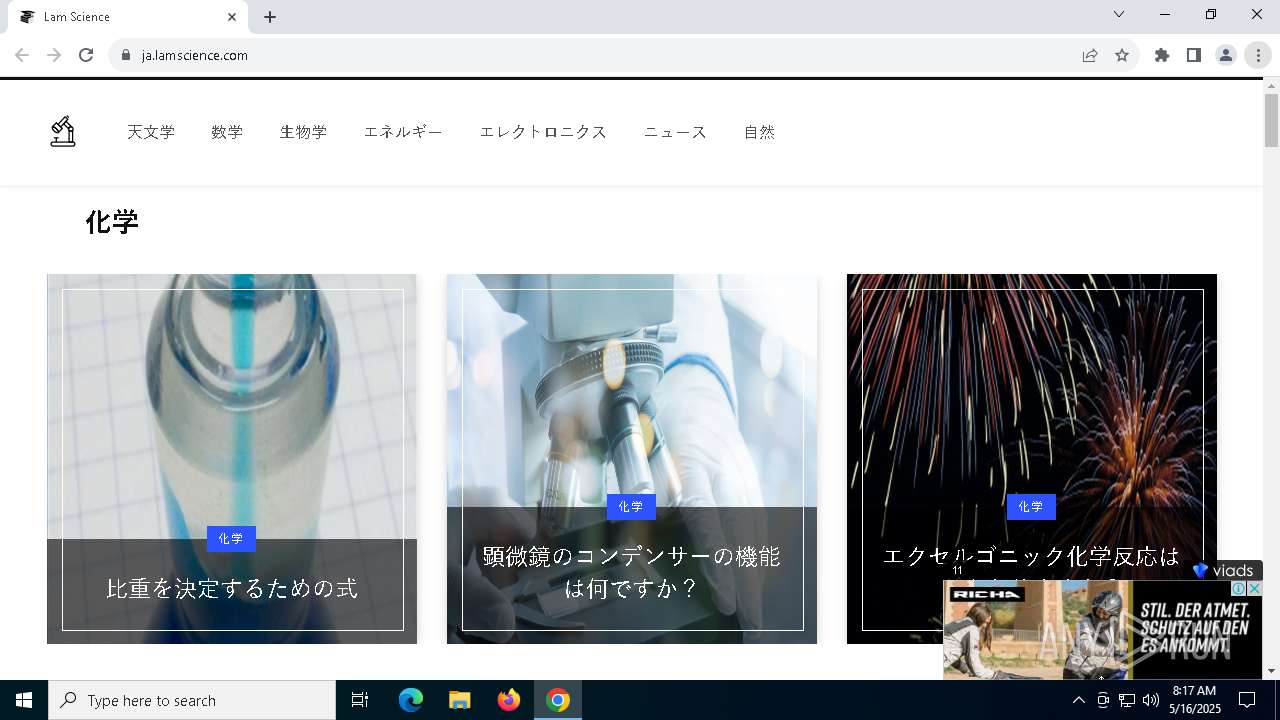This screenshot has height=720, width=1280.
Task: Click the viads label above ad
Action: (1225, 570)
